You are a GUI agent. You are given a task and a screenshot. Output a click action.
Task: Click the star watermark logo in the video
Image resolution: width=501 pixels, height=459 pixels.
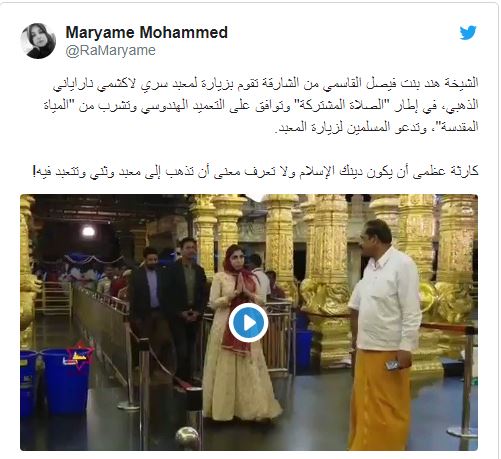(x=80, y=356)
